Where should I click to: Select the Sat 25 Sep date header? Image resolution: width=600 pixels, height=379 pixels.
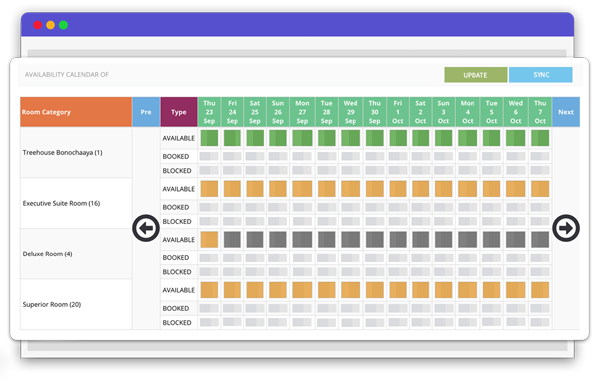click(x=255, y=112)
